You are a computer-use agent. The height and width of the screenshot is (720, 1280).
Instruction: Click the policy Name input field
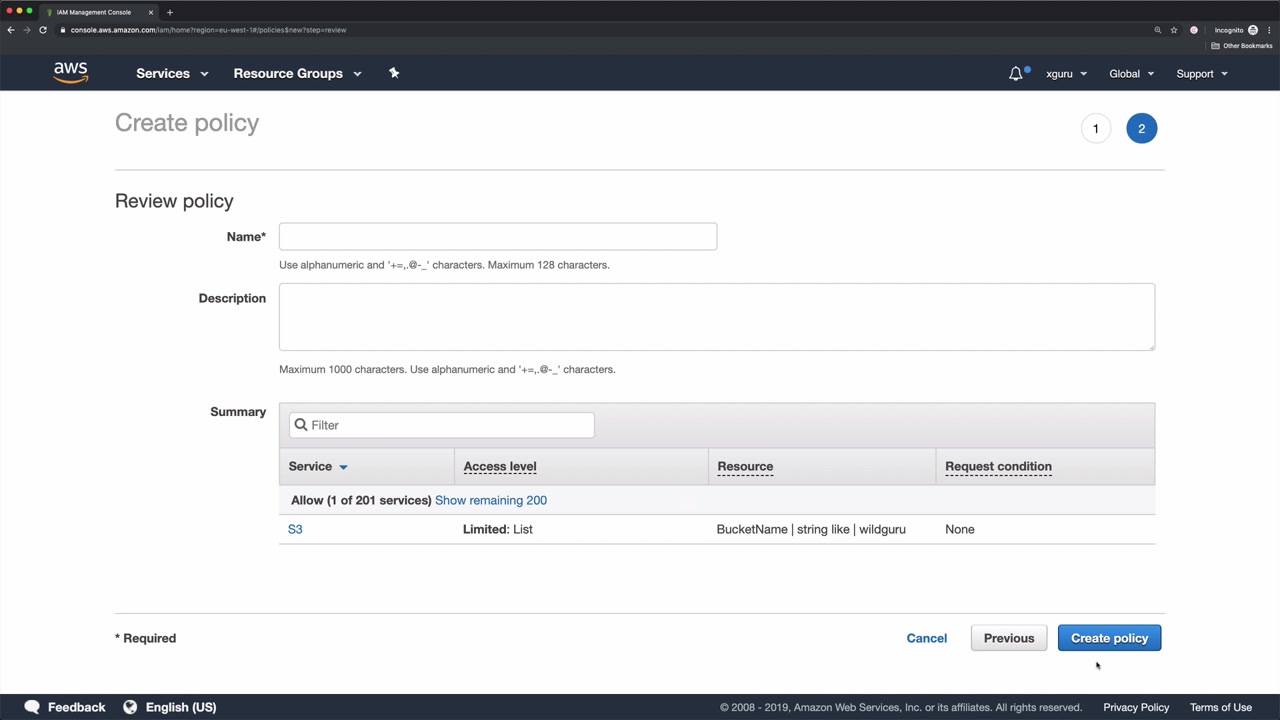[x=498, y=237]
